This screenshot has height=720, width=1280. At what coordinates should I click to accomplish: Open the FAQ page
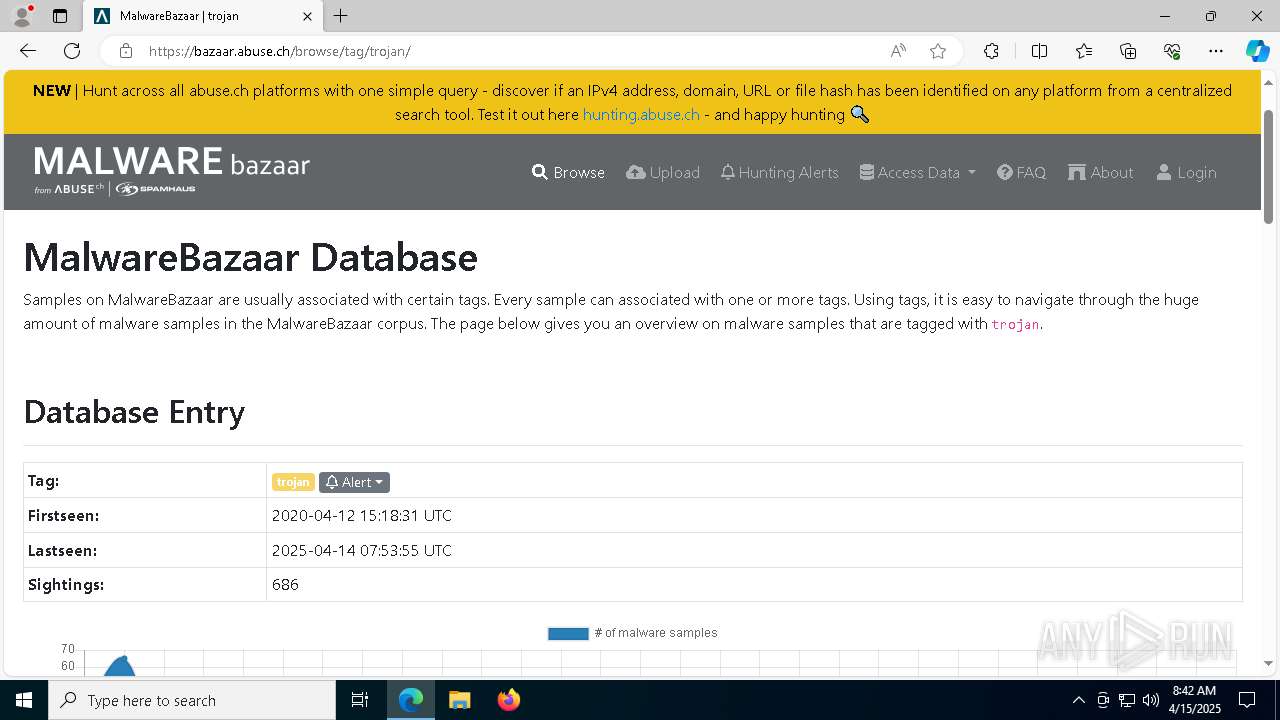[x=1021, y=172]
